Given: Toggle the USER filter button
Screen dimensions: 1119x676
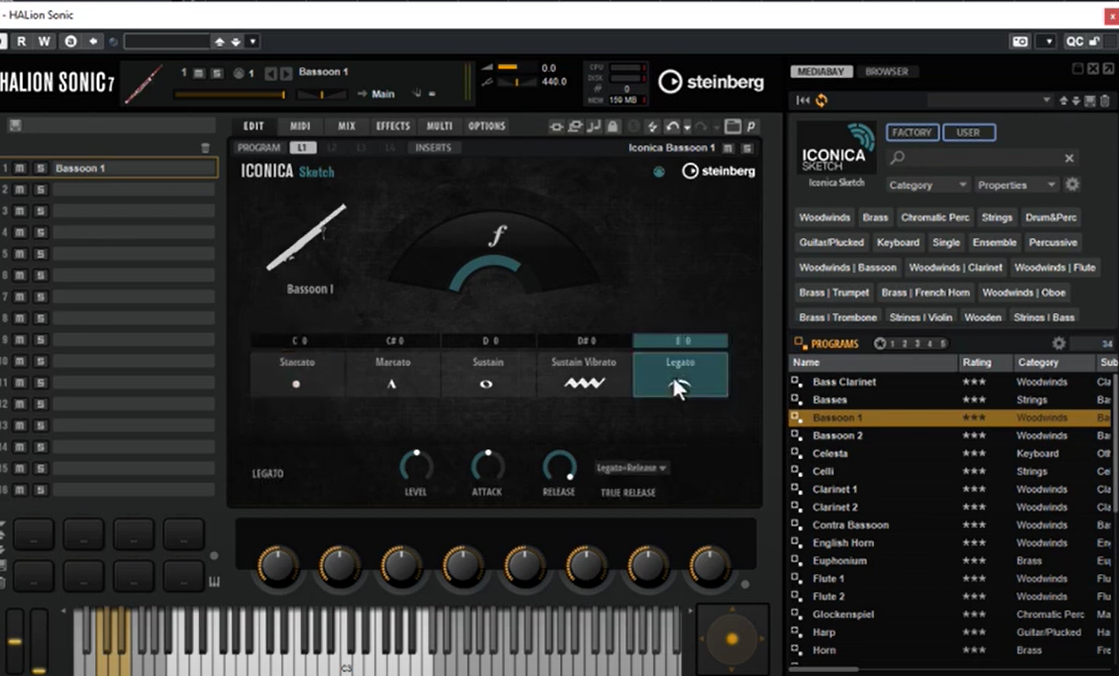Looking at the screenshot, I should coord(968,133).
